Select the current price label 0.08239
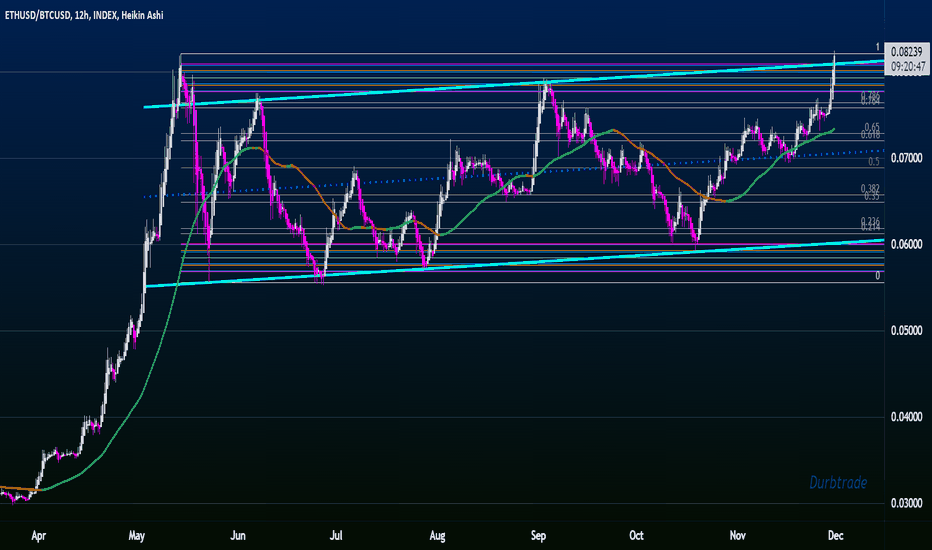This screenshot has height=550, width=932. [906, 52]
